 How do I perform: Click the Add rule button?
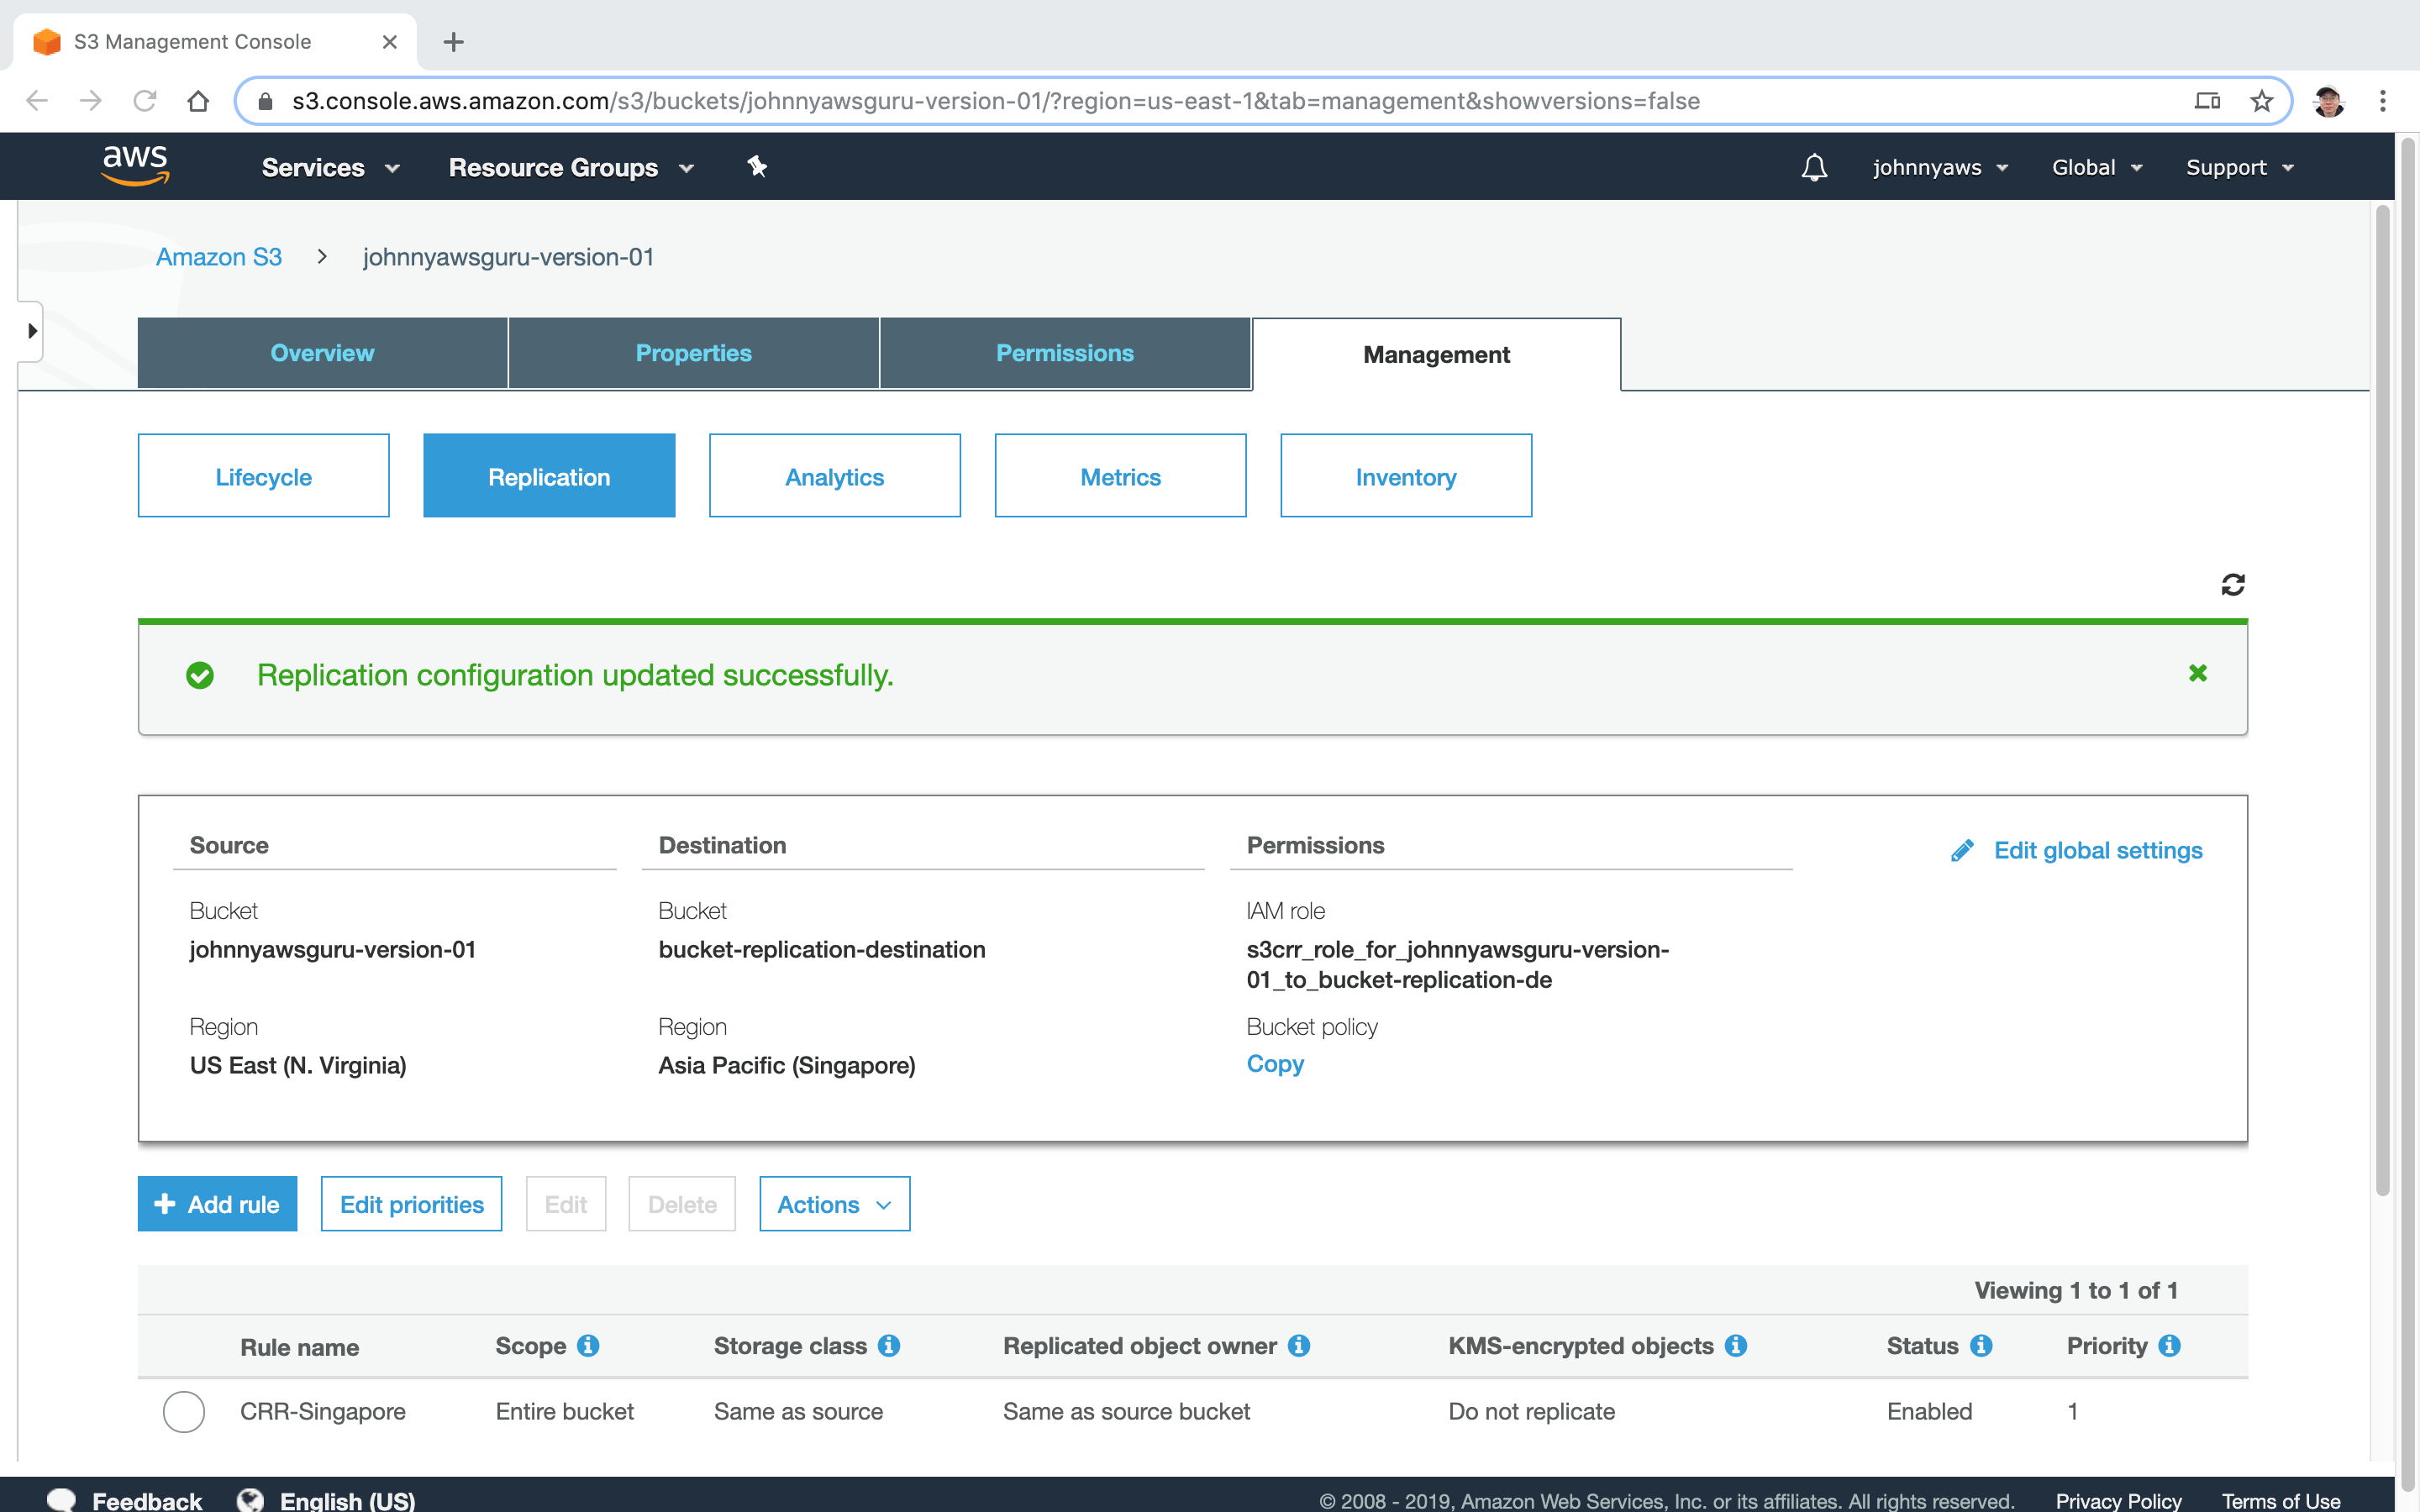pyautogui.click(x=217, y=1204)
